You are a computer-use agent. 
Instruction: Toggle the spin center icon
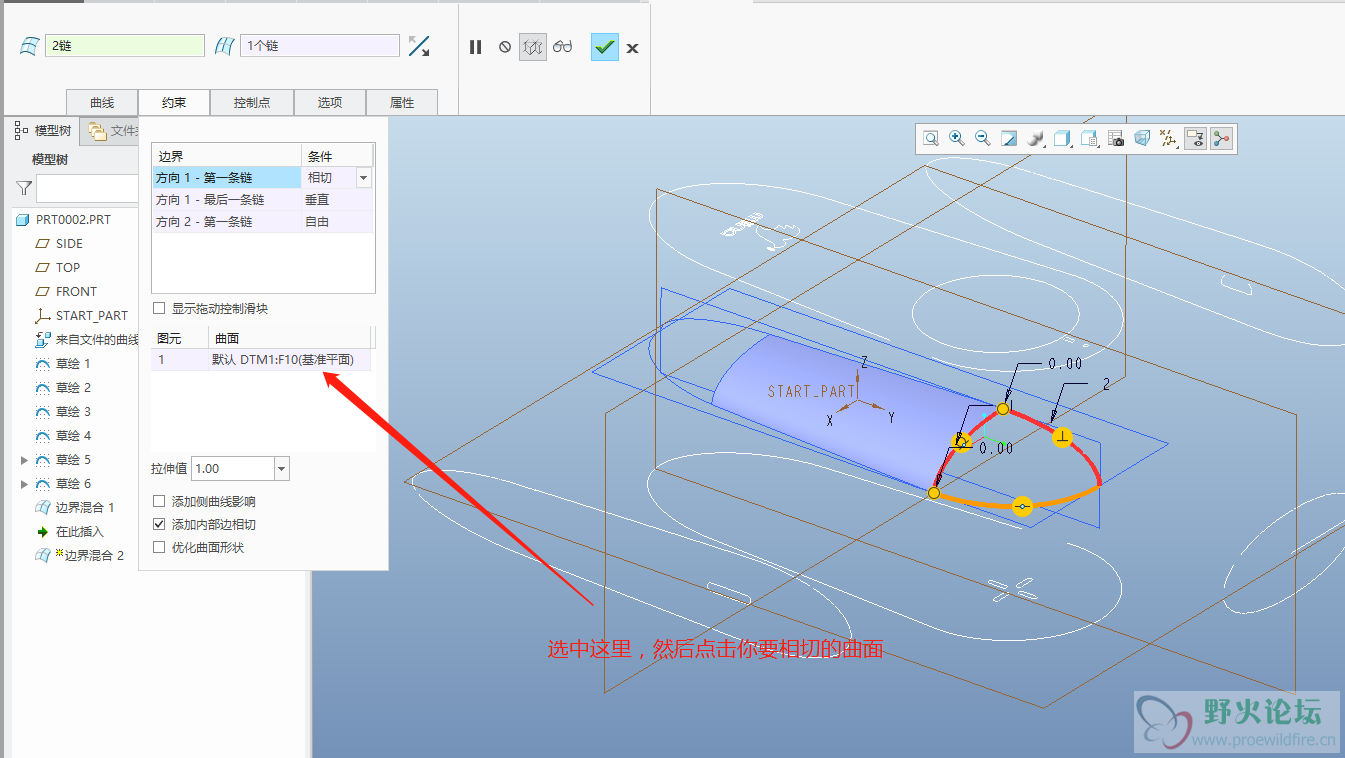tap(1221, 139)
